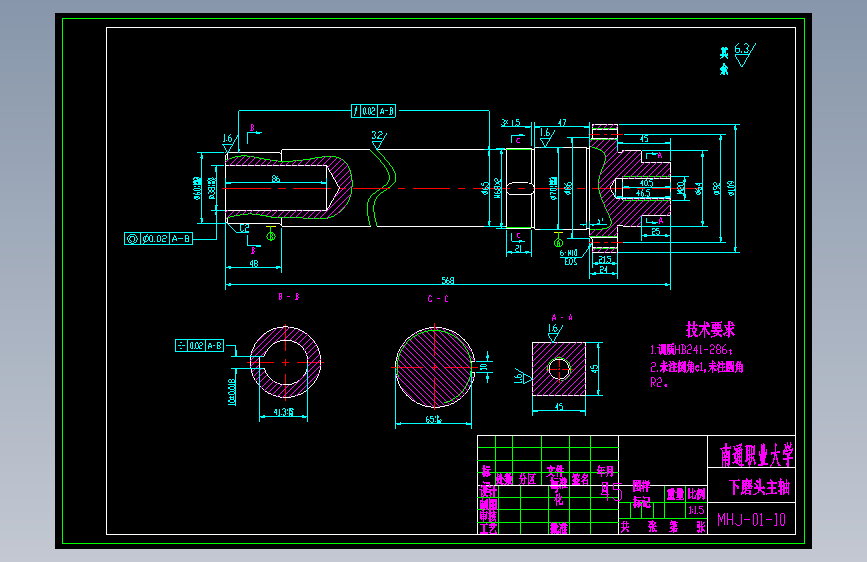Click the 86 bore depth dimension
The image size is (867, 562).
(275, 179)
